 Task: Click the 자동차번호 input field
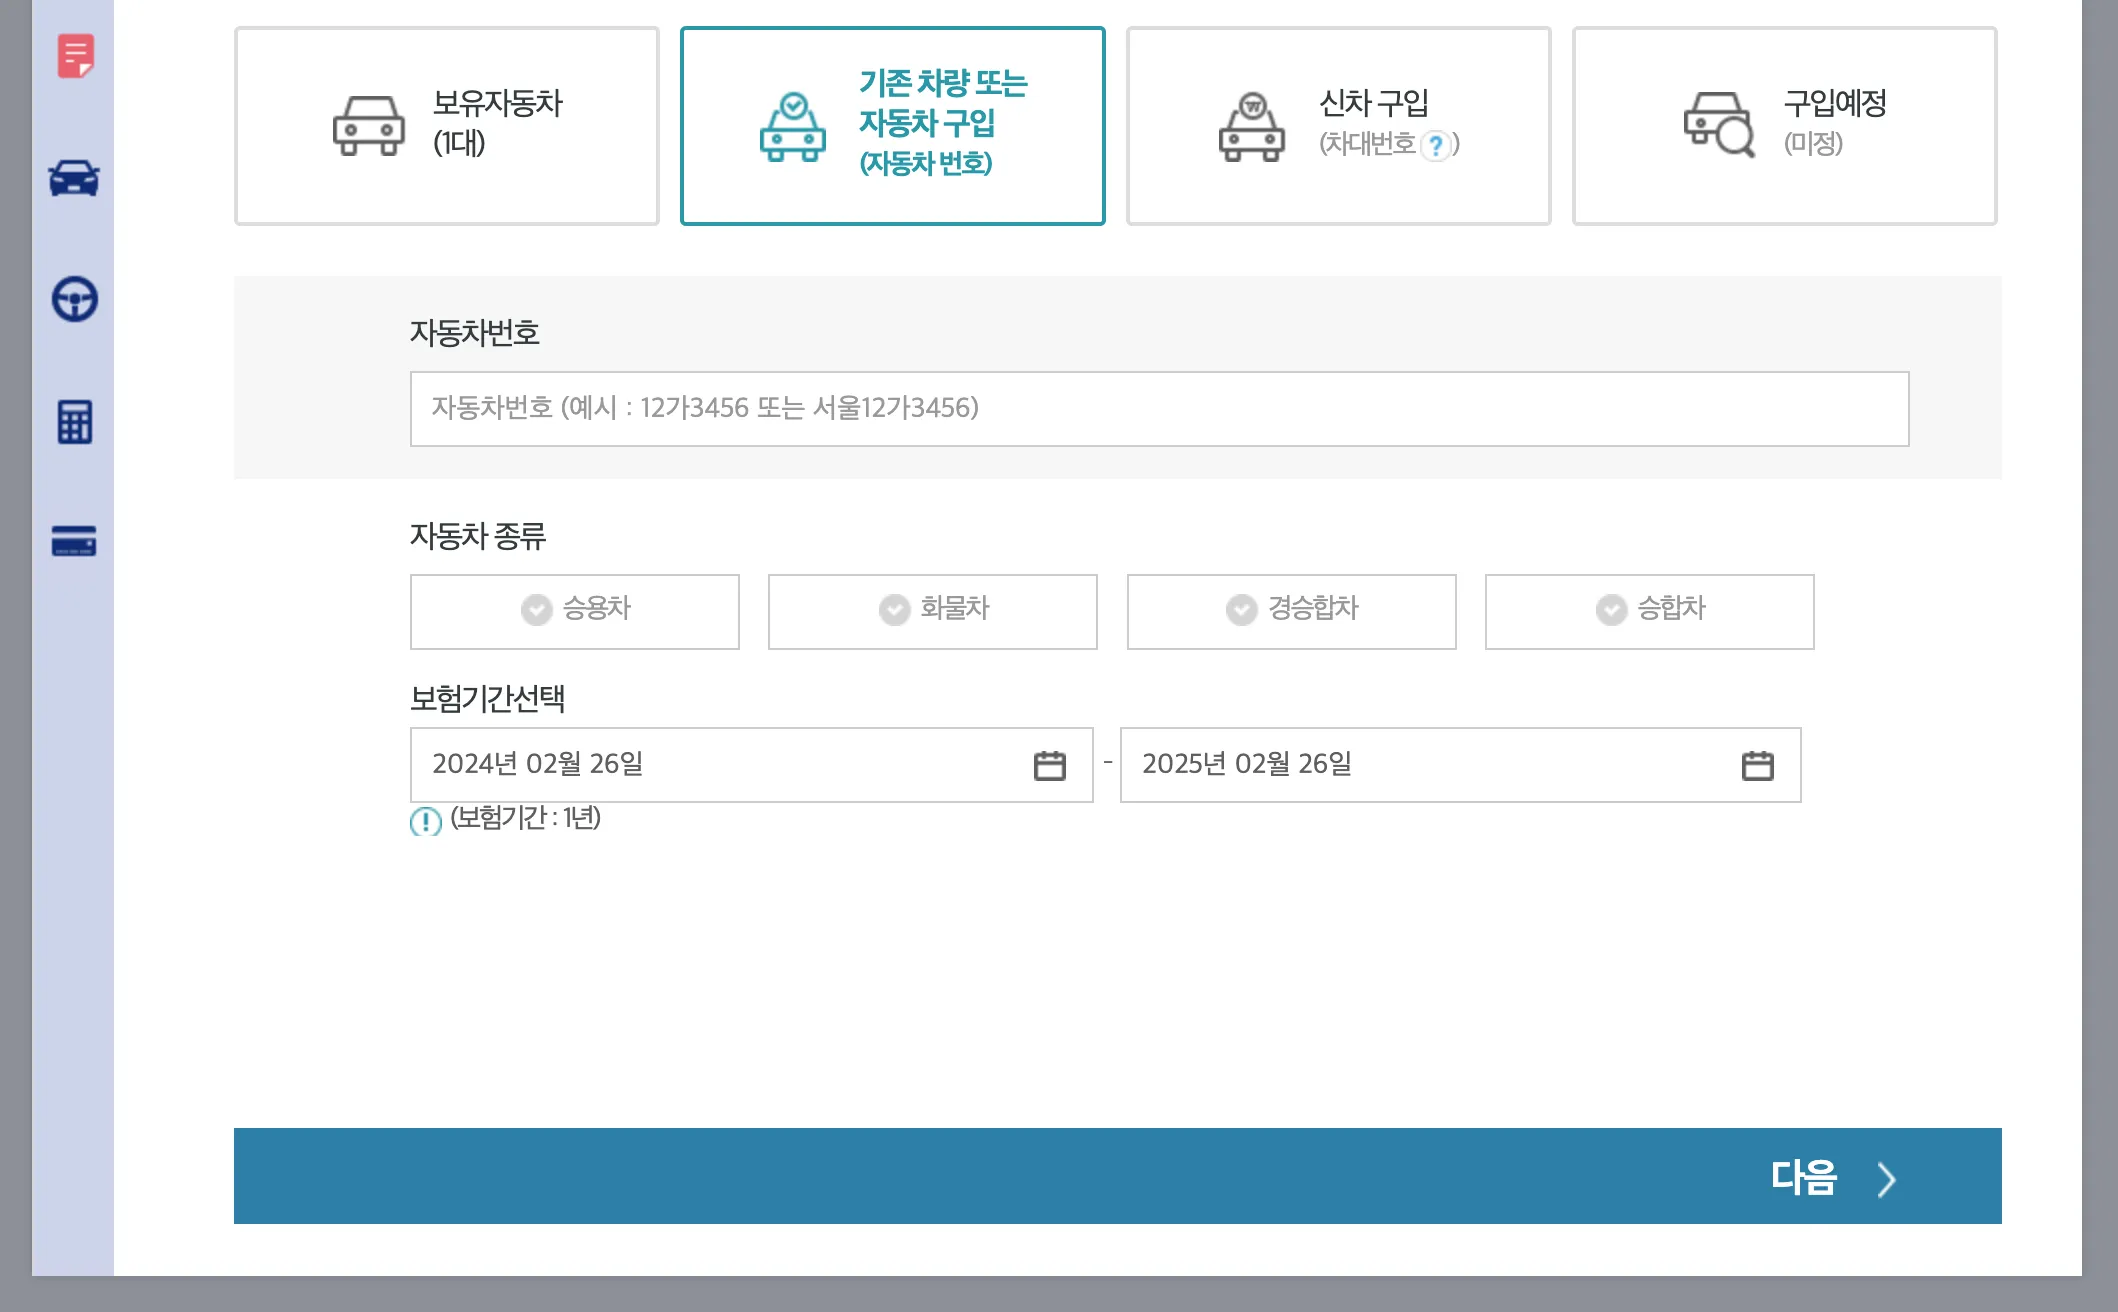pos(1160,409)
